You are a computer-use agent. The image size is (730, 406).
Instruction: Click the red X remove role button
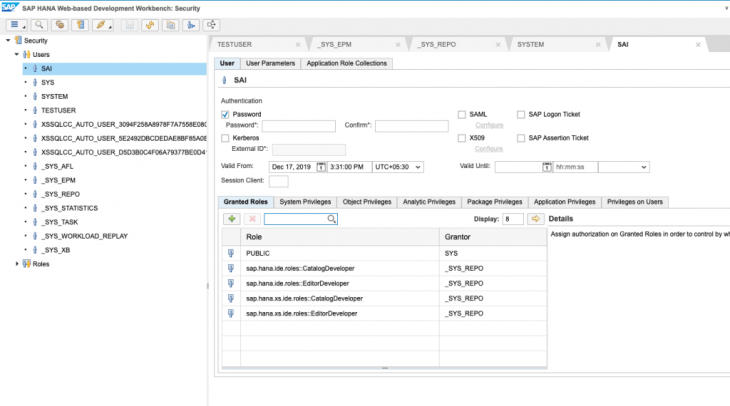coord(252,219)
